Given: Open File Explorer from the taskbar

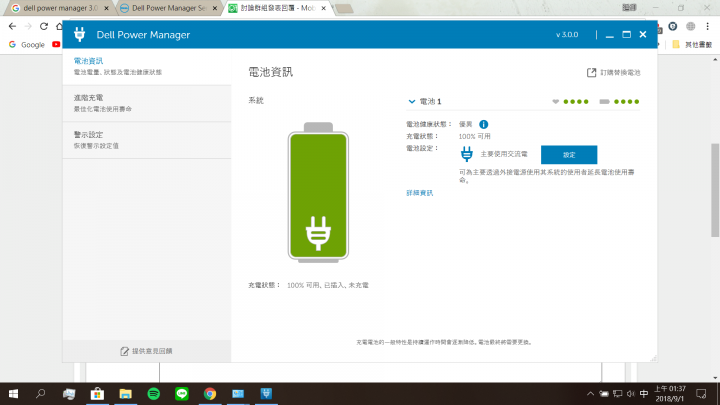Looking at the screenshot, I should [125, 394].
